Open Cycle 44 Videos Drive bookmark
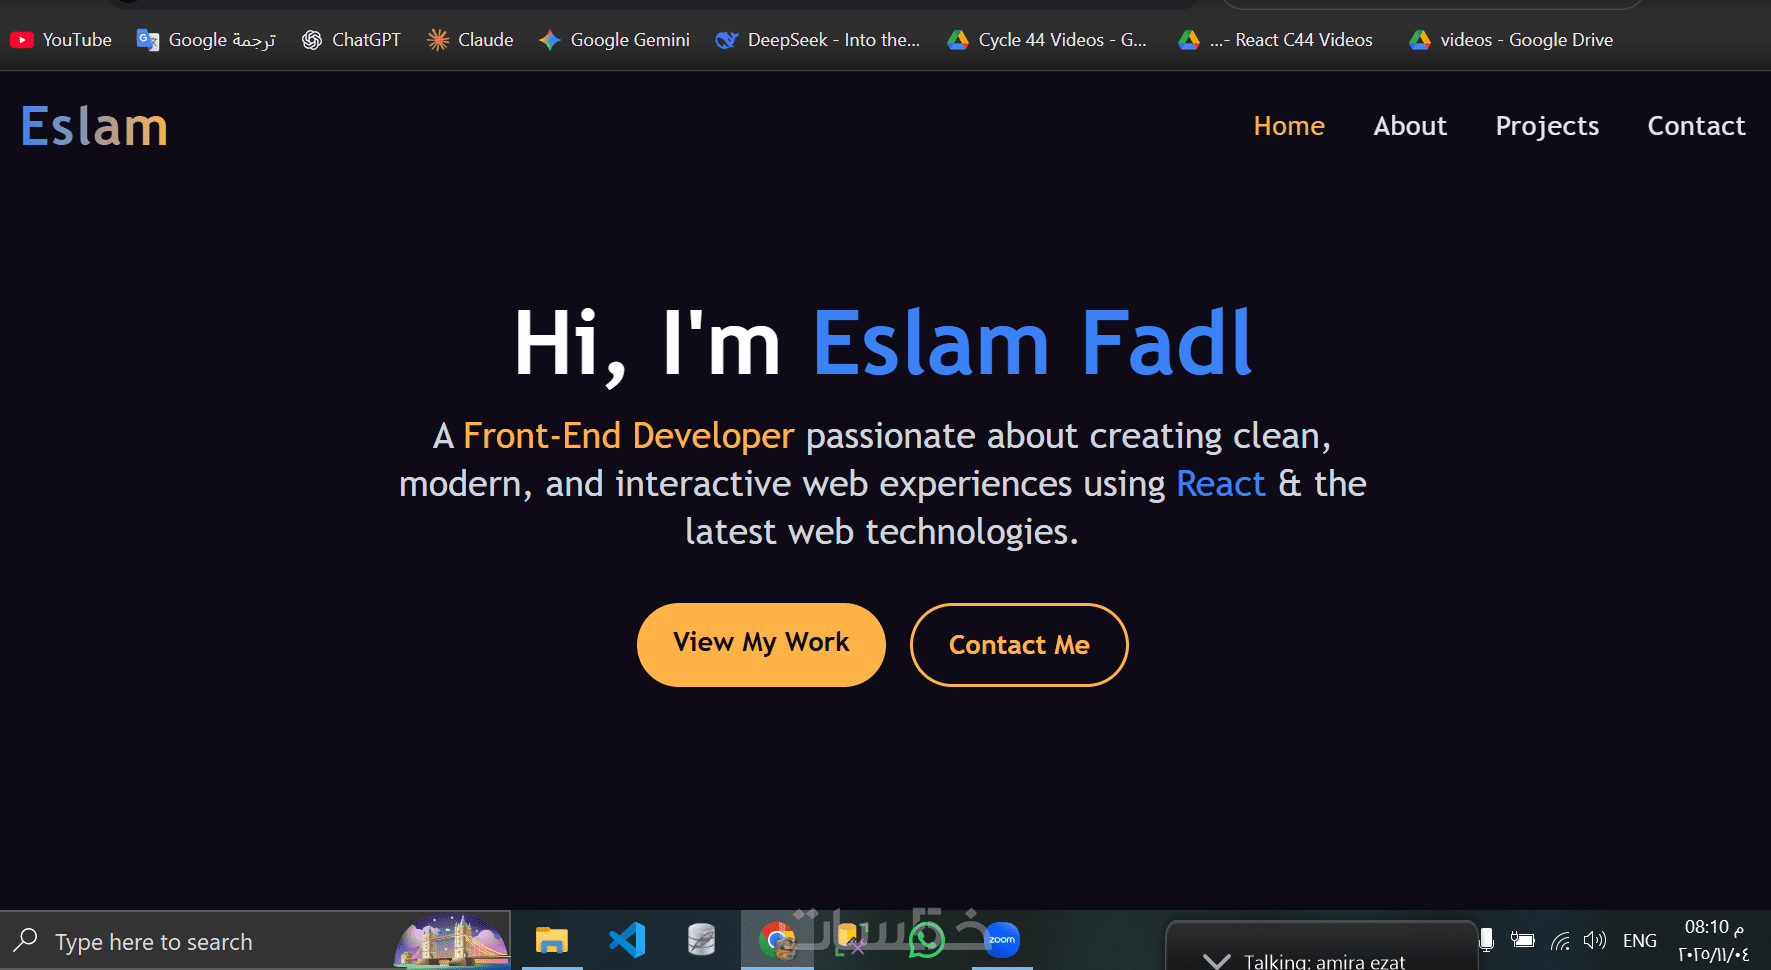Viewport: 1771px width, 970px height. 1047,40
